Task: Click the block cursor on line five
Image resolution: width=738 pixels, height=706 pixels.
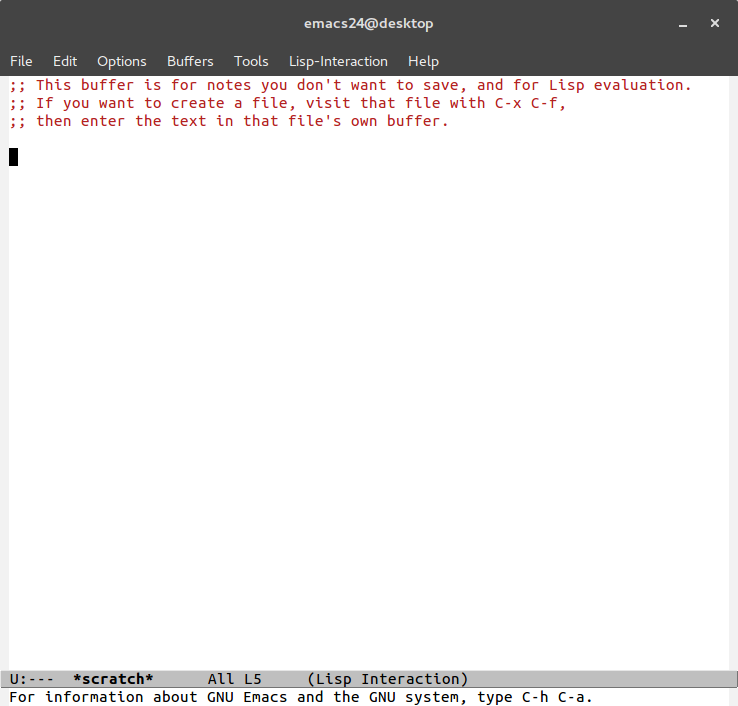Action: [14, 157]
